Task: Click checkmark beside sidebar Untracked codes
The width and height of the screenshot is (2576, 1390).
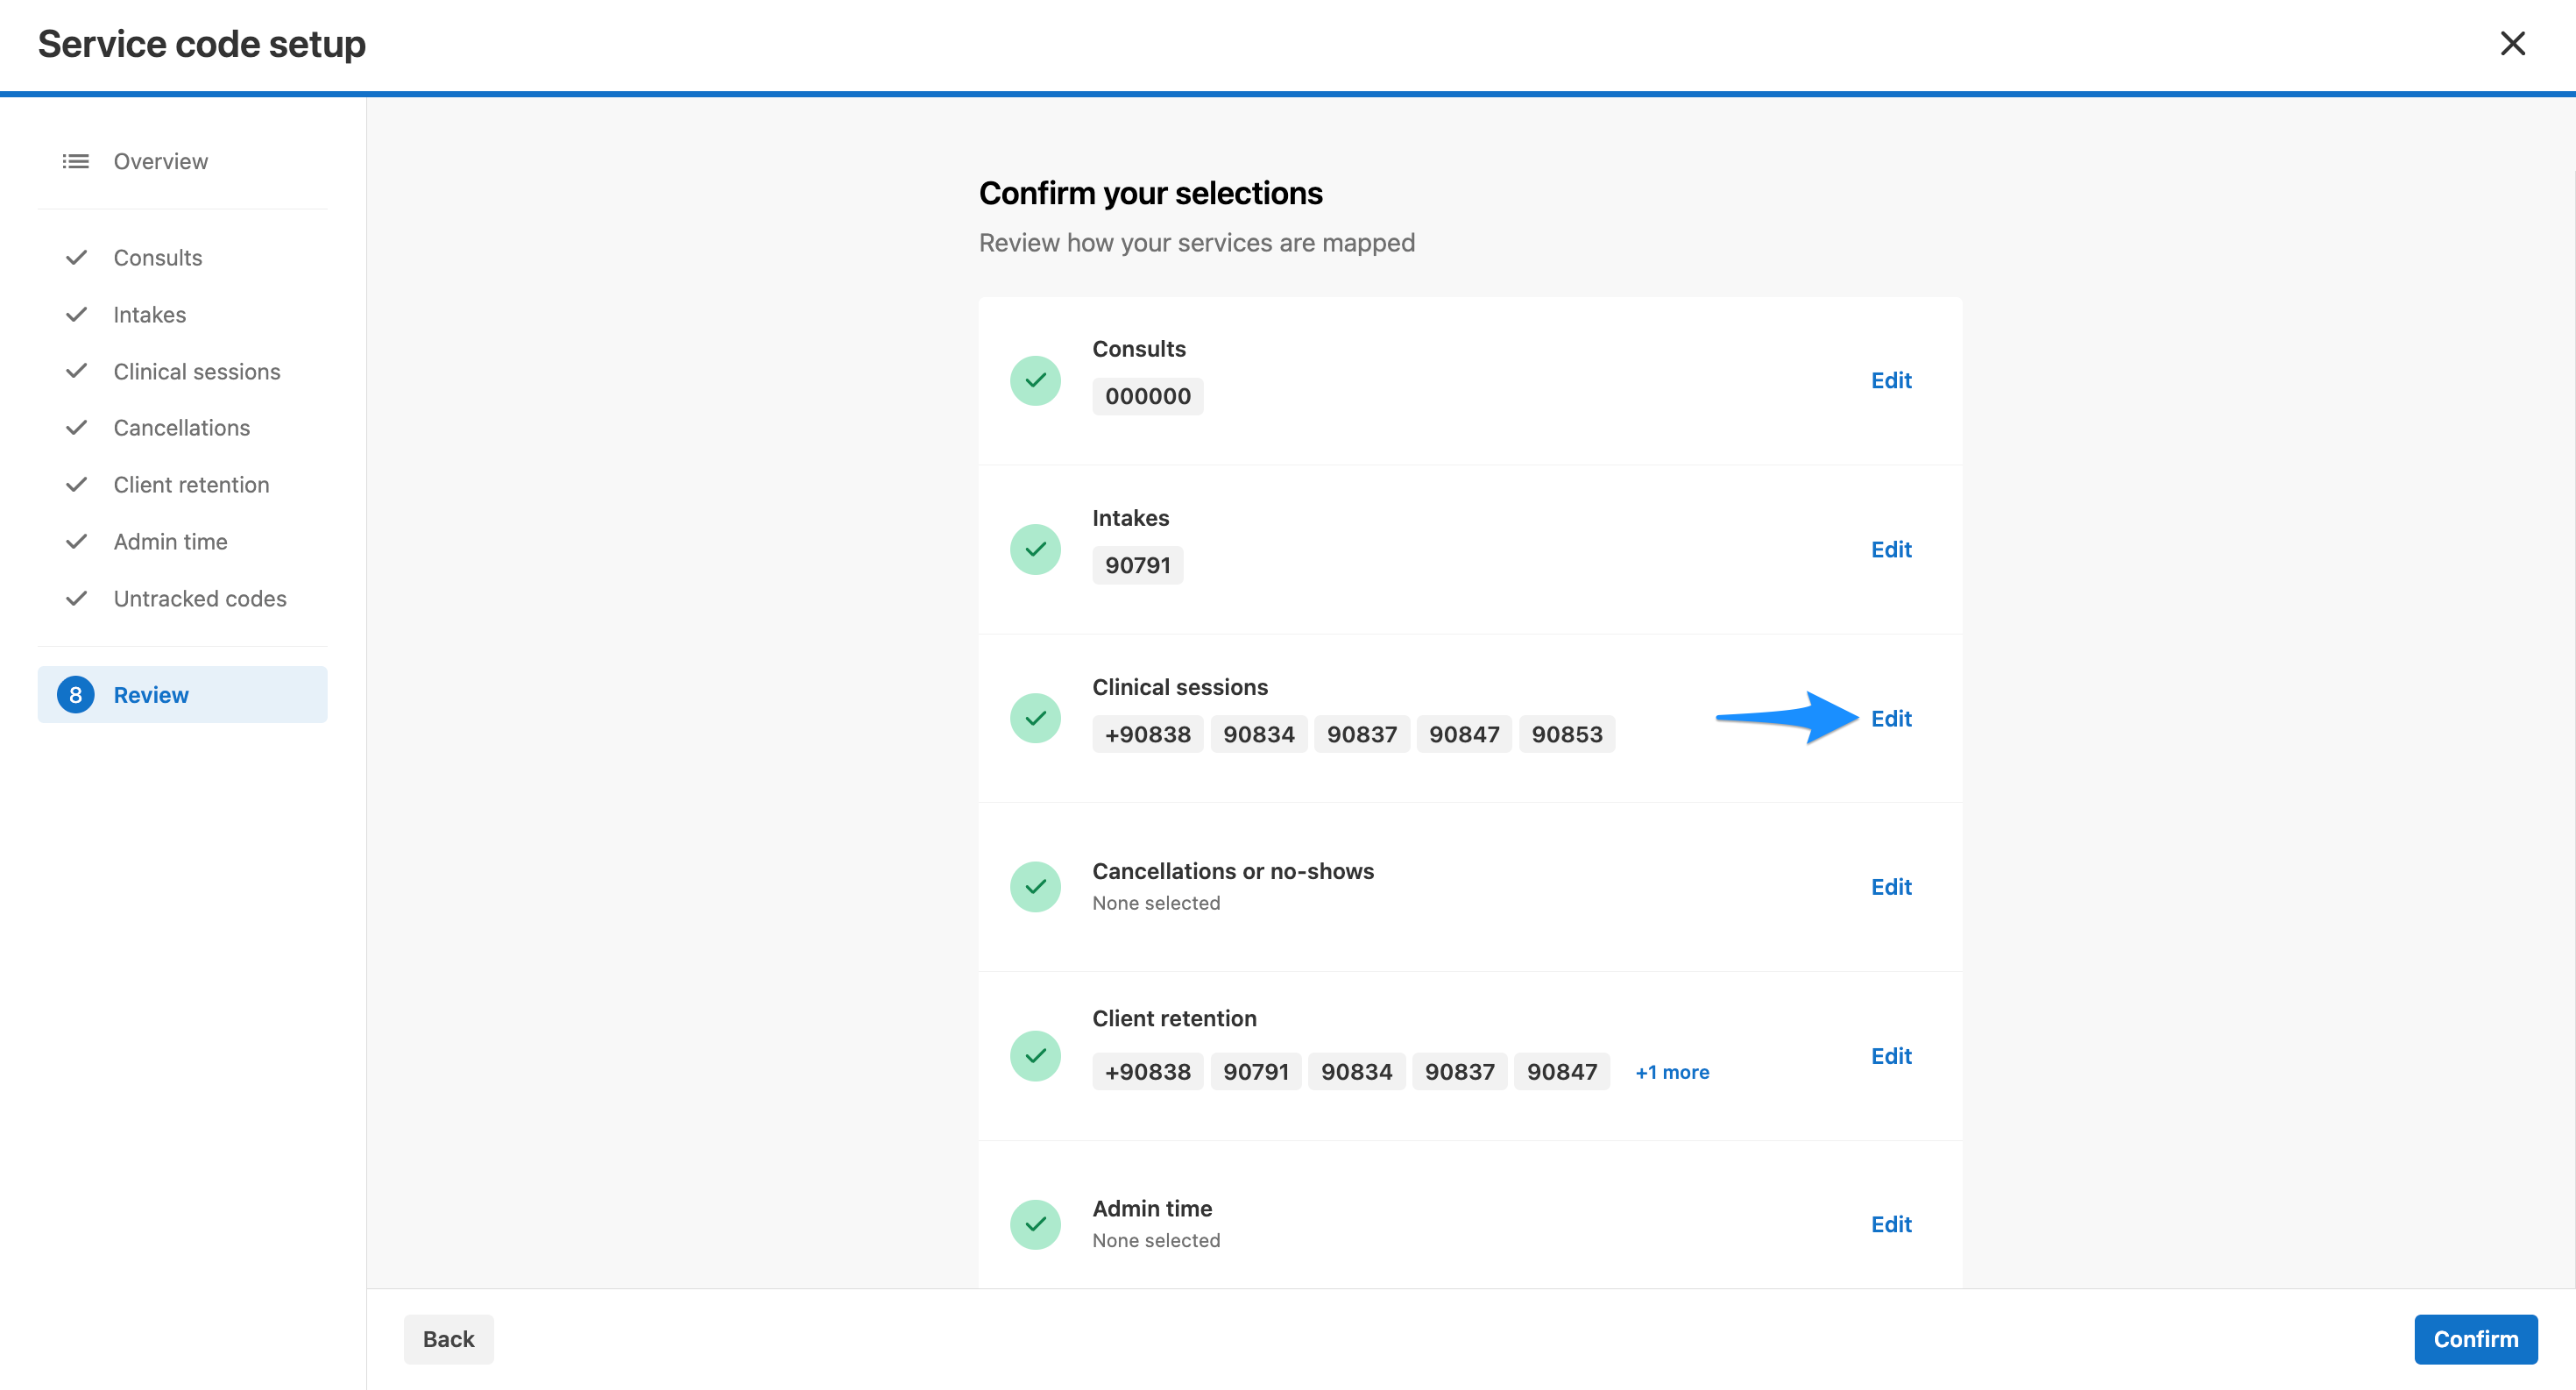Action: (x=76, y=598)
